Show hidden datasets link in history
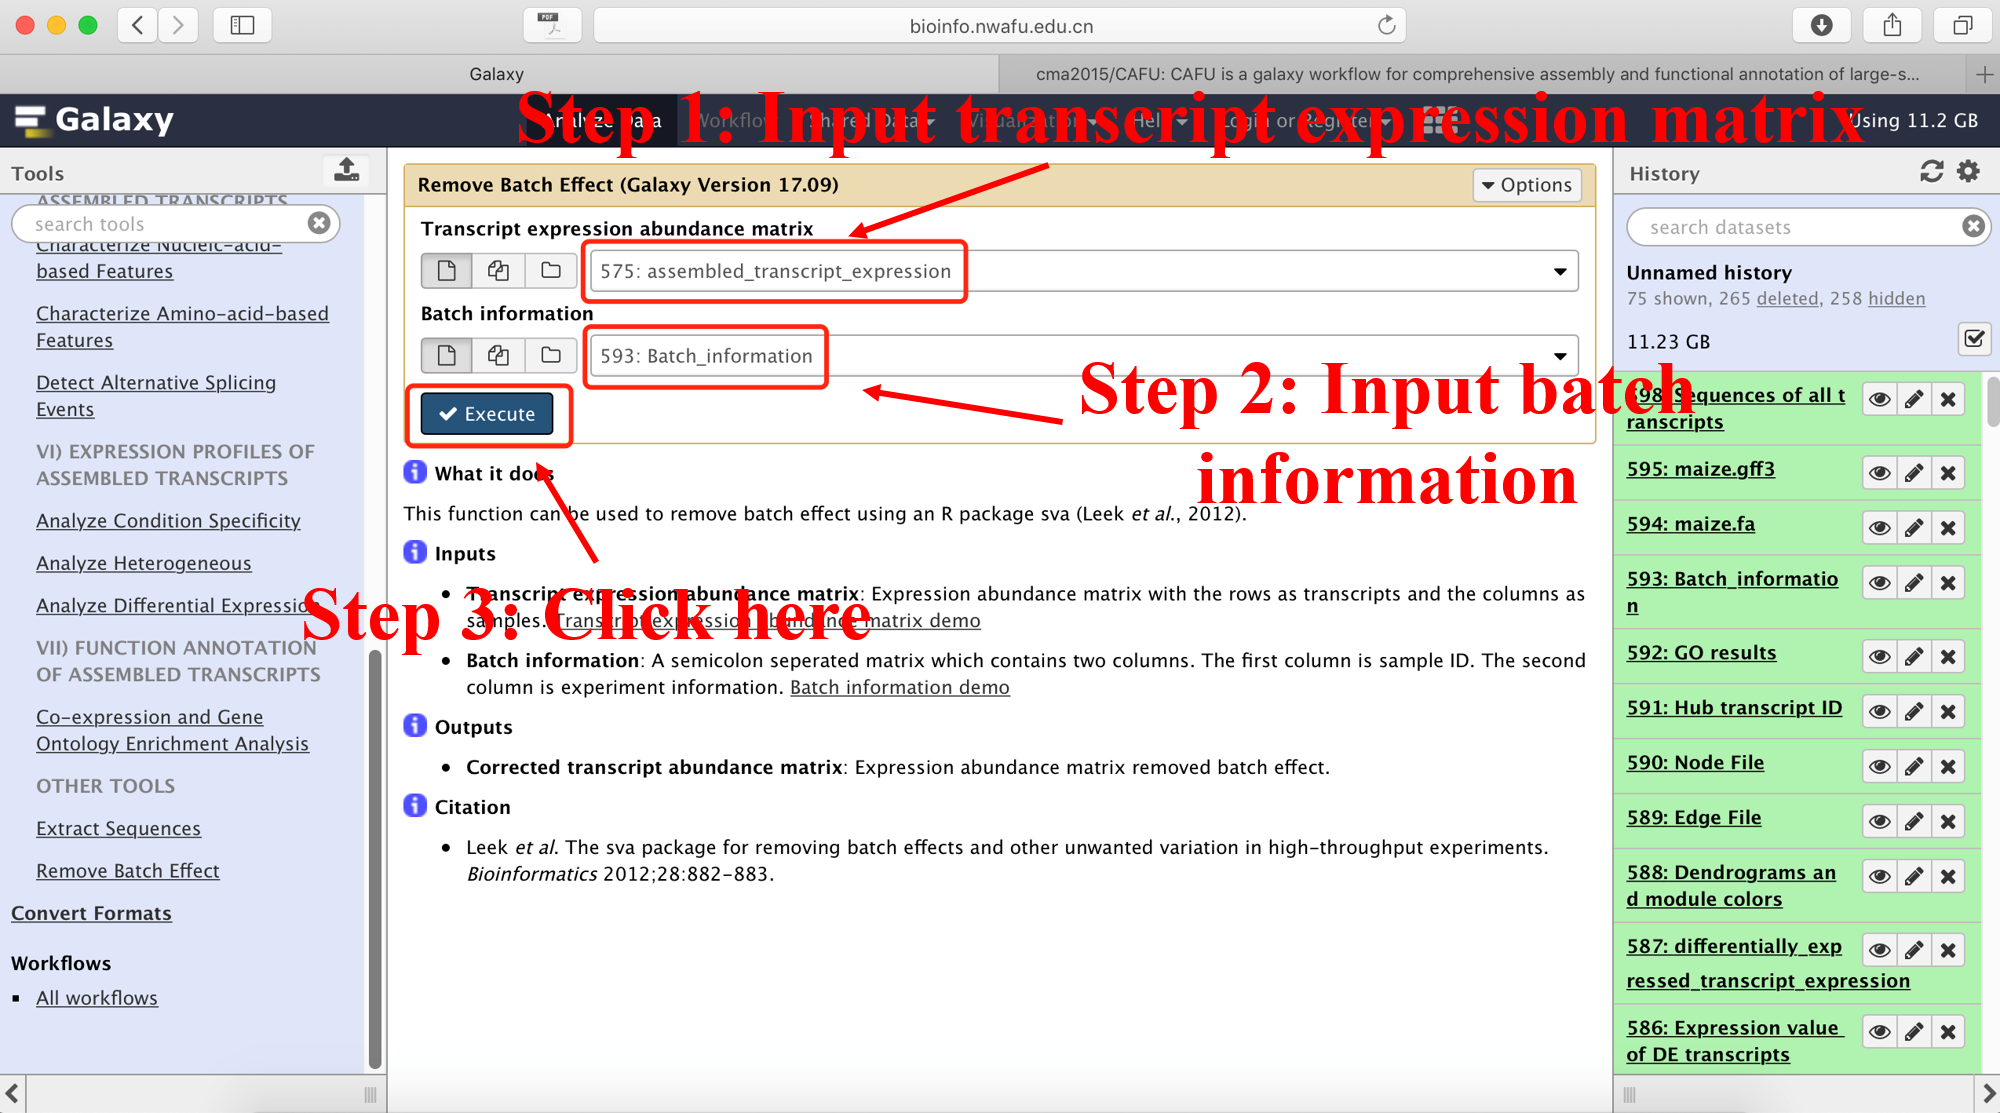 click(1896, 299)
